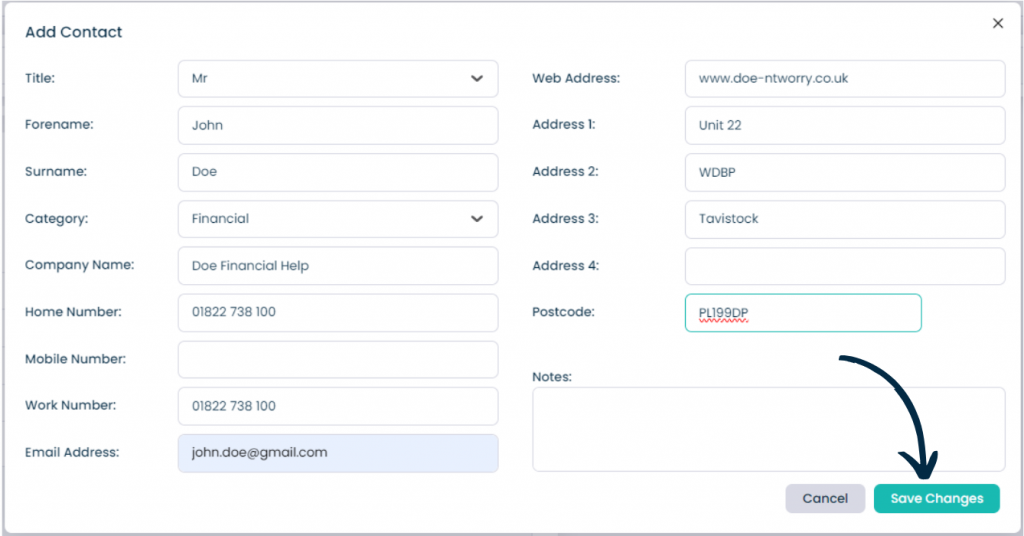Viewport: 1024px width, 536px height.
Task: Click the Postcode field with PL199DP
Action: (x=803, y=313)
